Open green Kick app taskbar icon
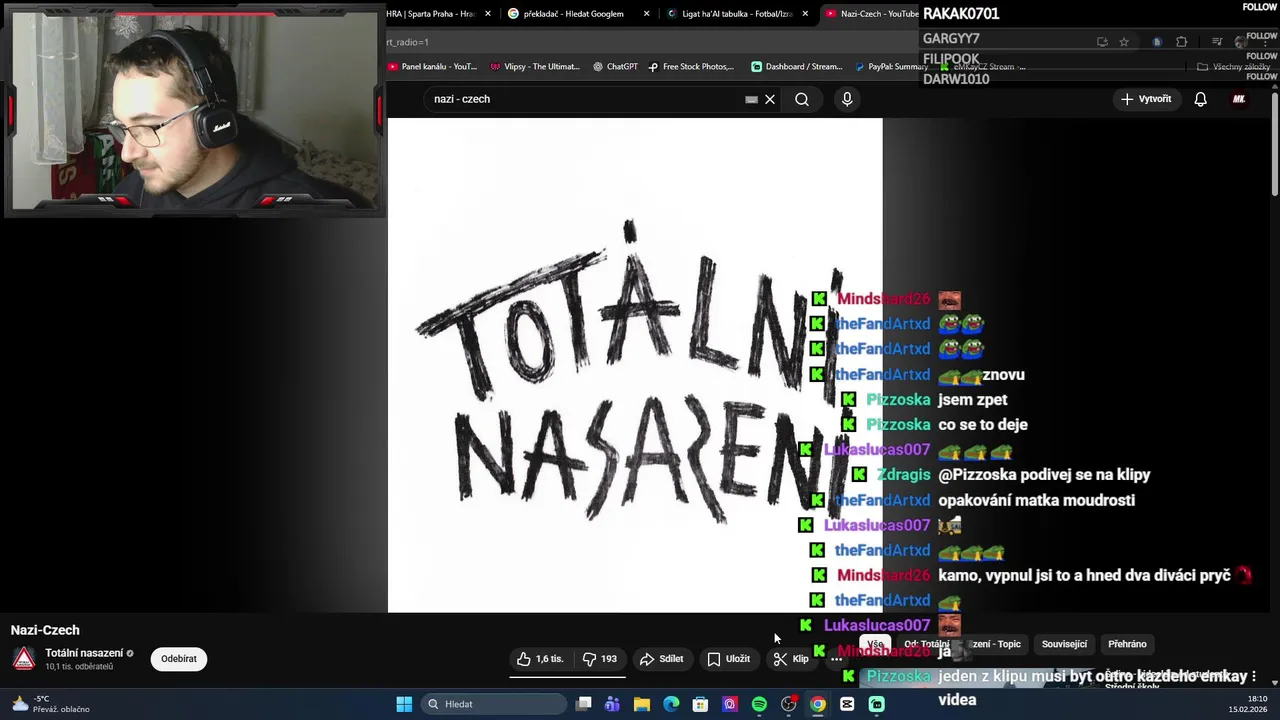Image resolution: width=1280 pixels, height=720 pixels. (877, 704)
